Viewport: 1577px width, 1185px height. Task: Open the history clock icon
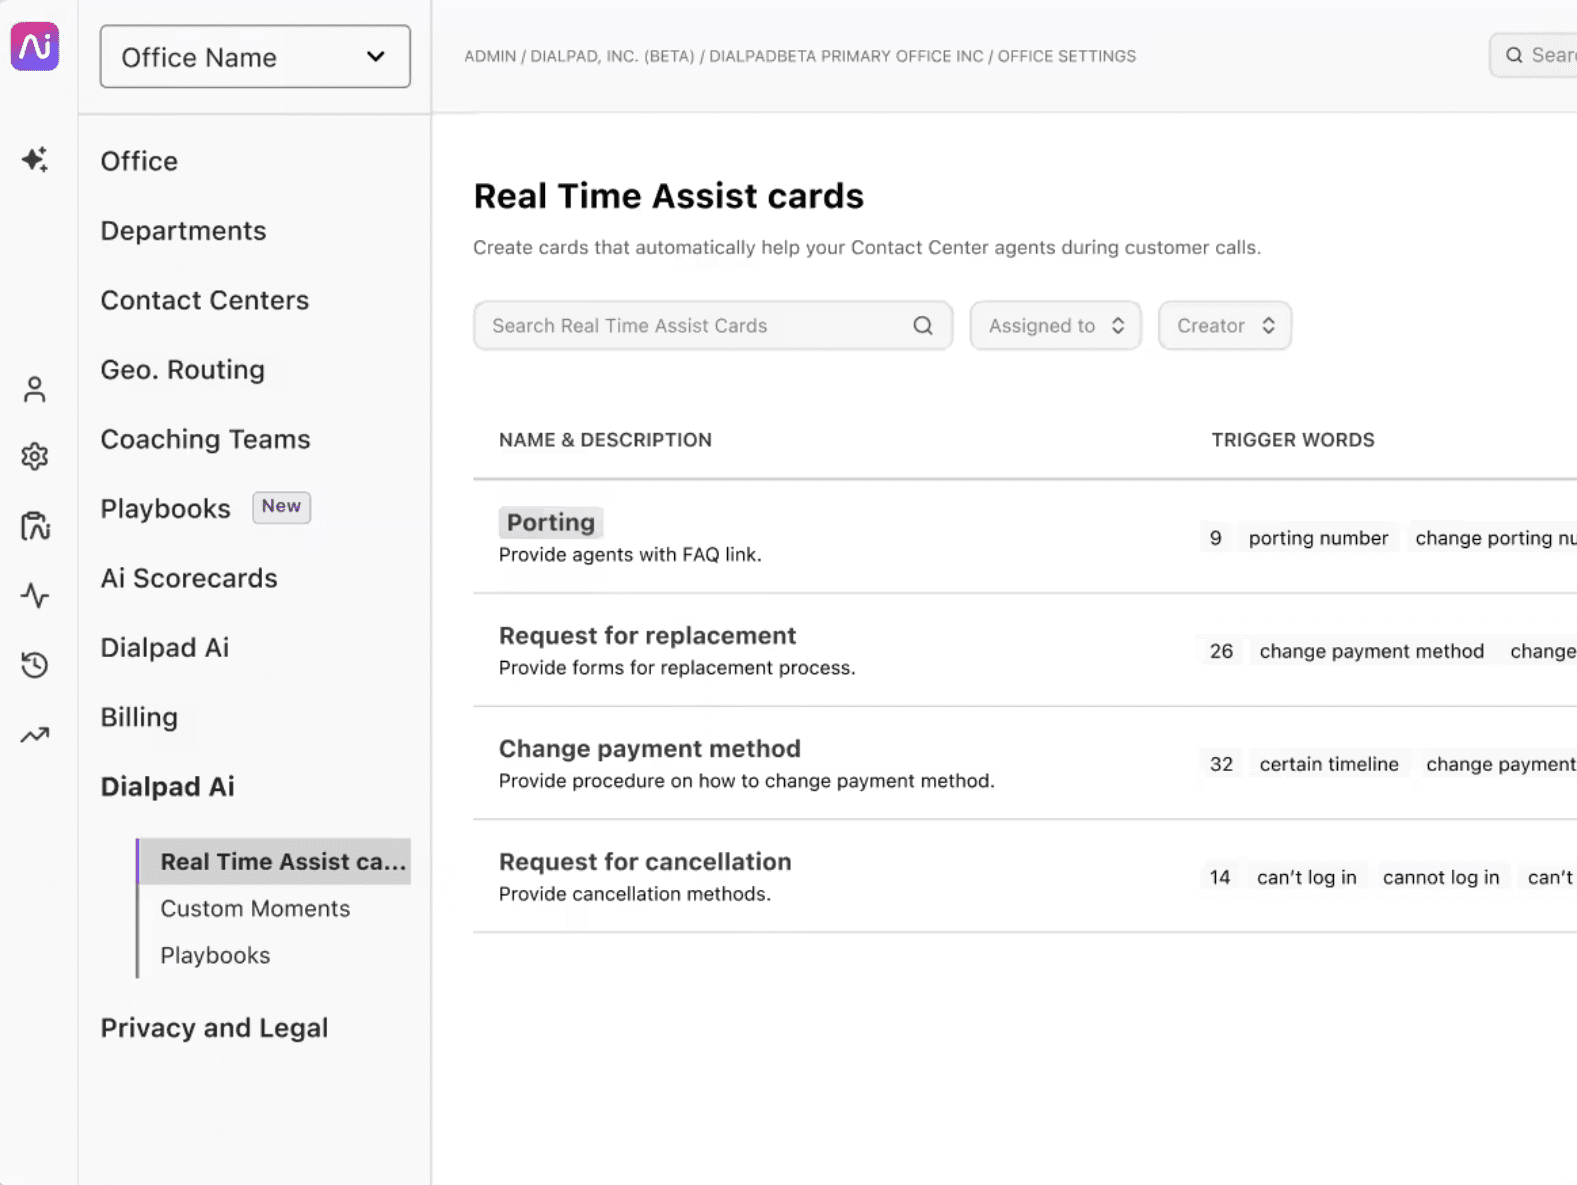(x=35, y=665)
